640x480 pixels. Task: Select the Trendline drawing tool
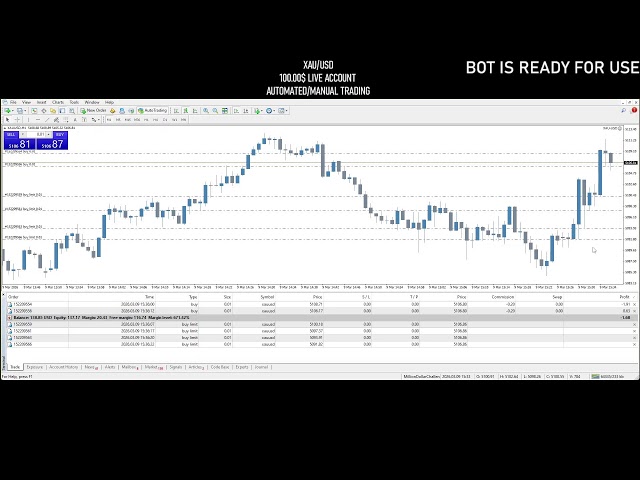point(47,120)
